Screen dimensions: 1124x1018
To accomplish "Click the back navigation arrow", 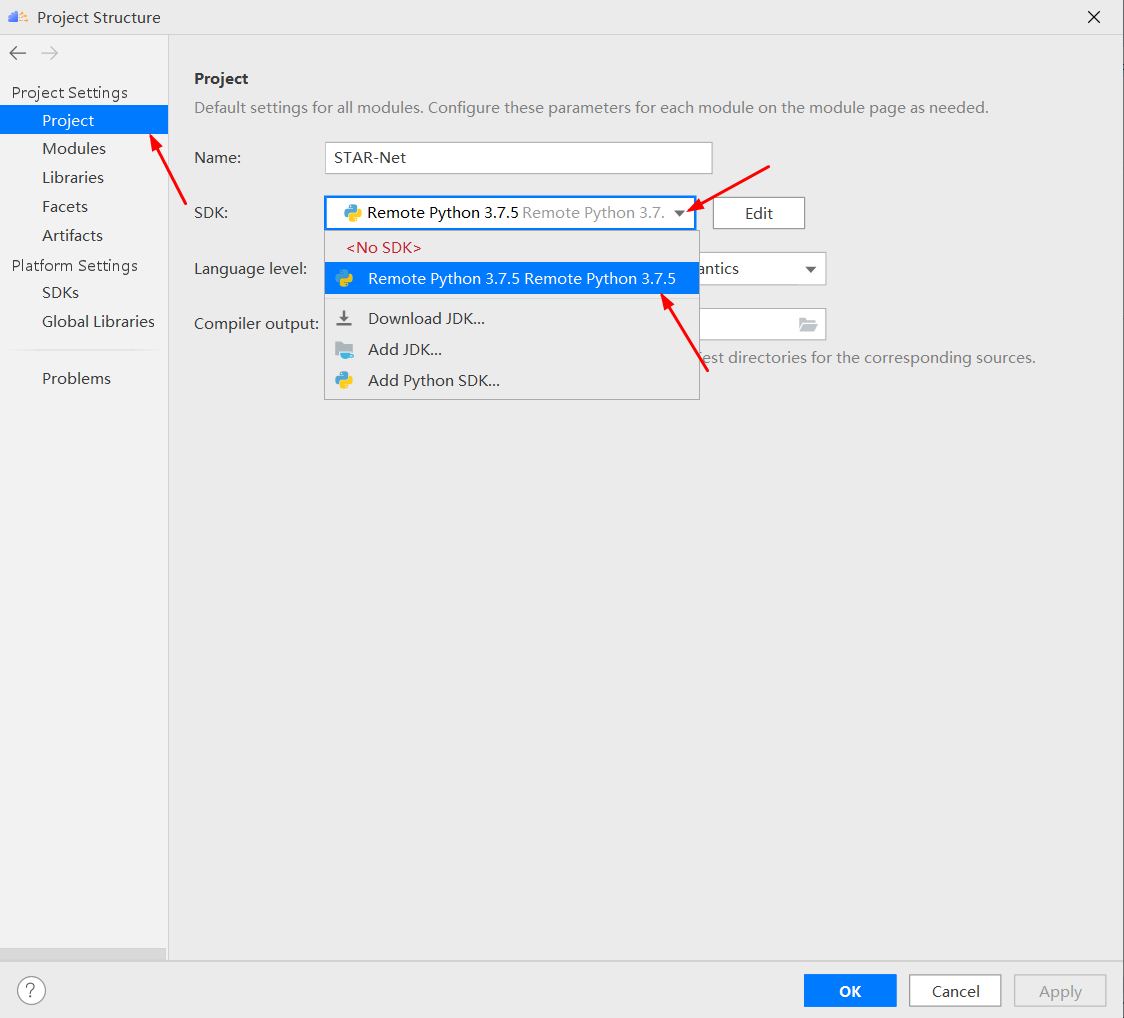I will (x=18, y=54).
